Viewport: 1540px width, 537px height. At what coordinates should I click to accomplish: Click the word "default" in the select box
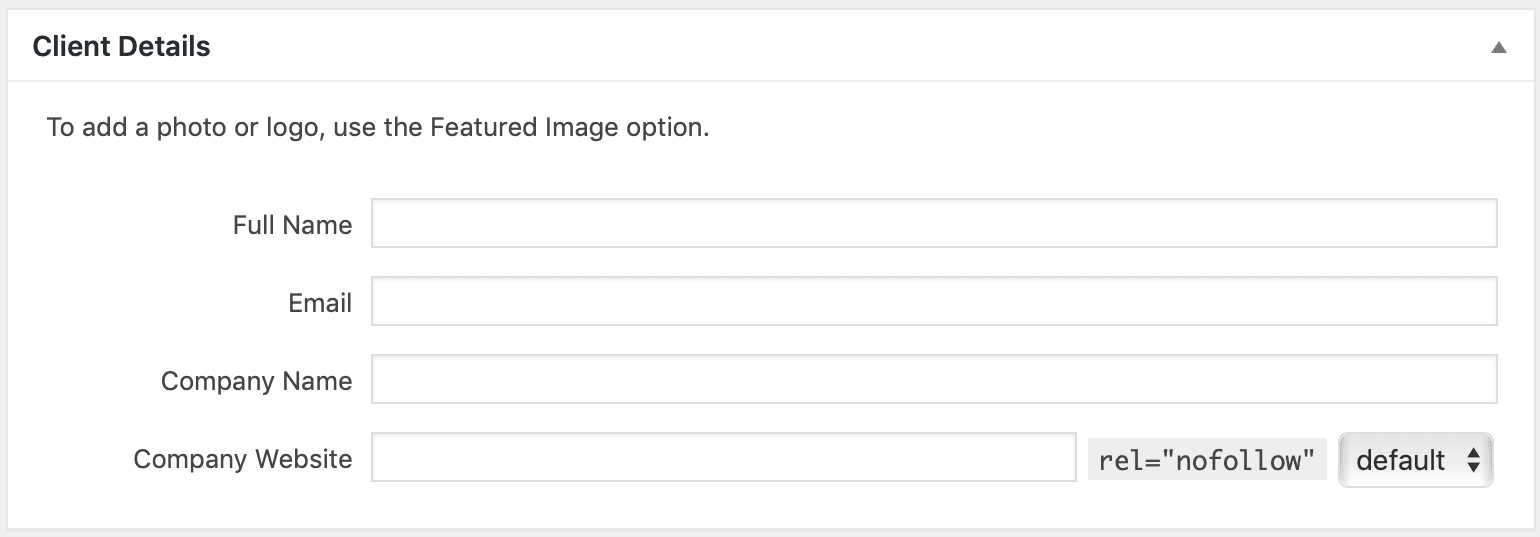coord(1400,460)
